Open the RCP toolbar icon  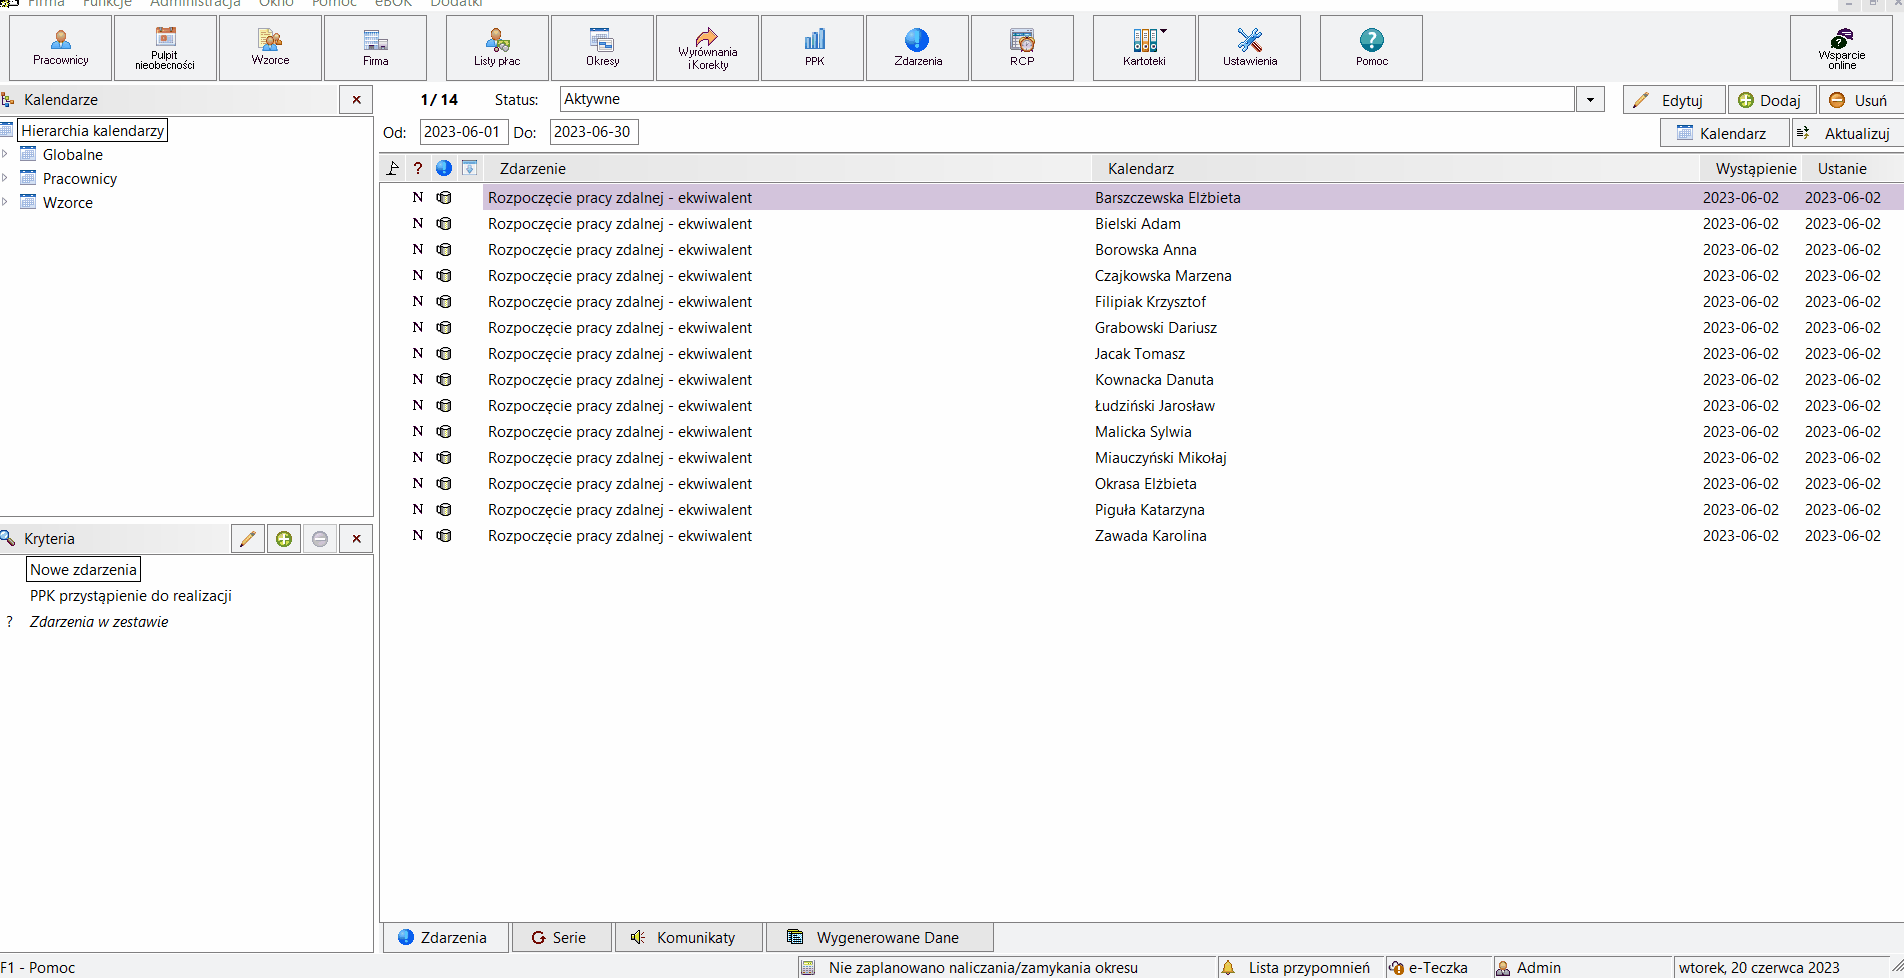point(1022,48)
